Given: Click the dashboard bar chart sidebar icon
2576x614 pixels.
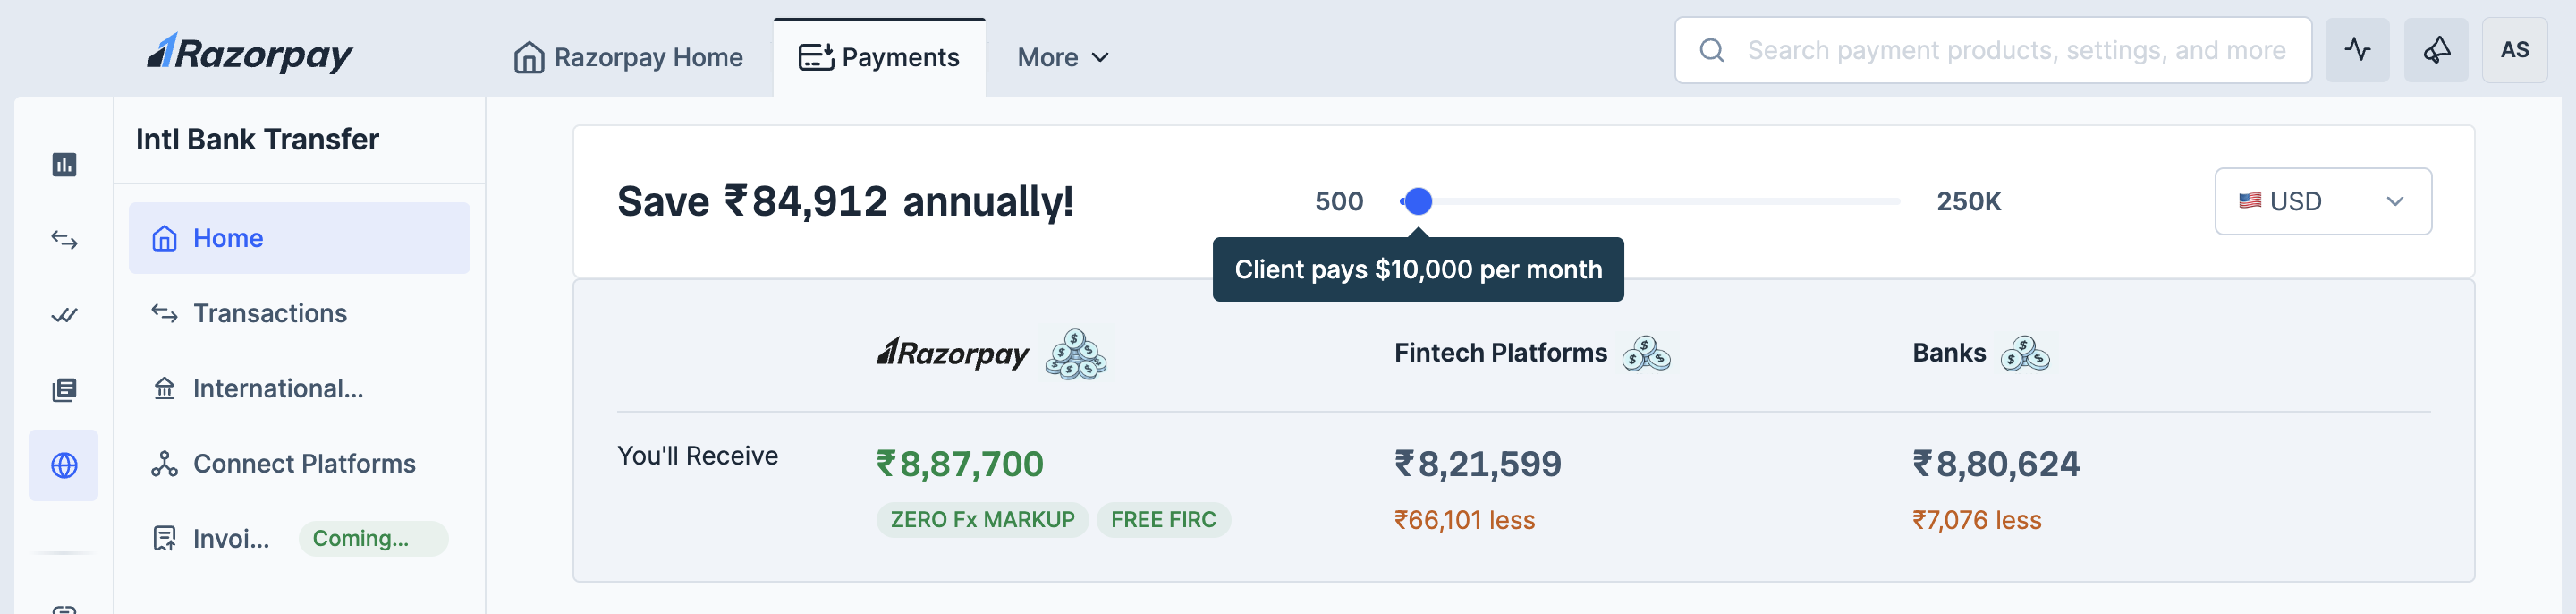Looking at the screenshot, I should tap(64, 164).
